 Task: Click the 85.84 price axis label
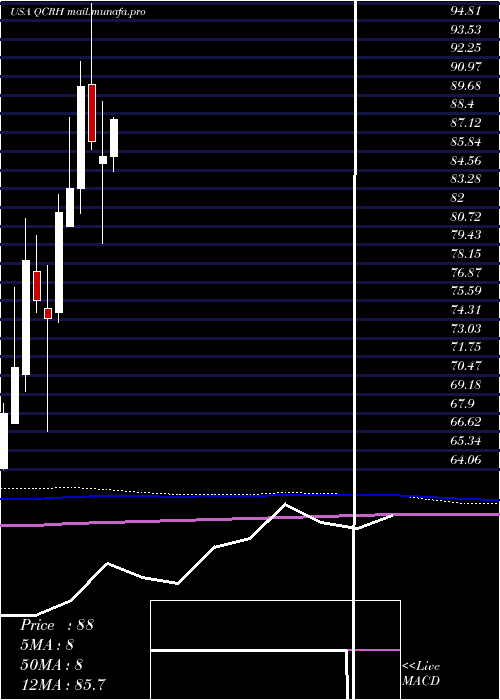point(466,142)
